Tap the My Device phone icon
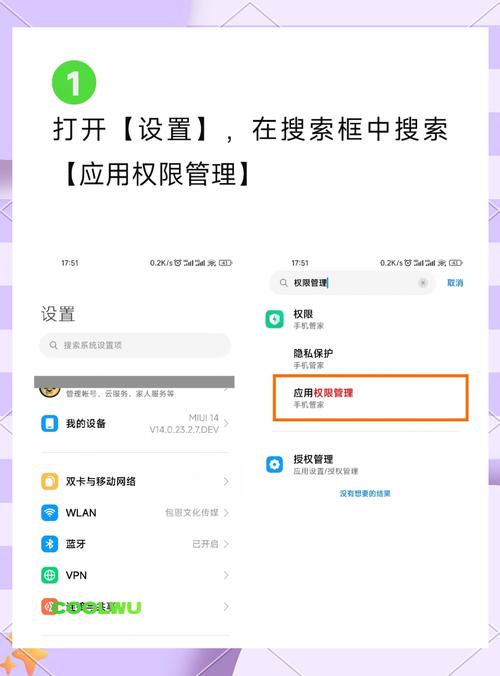Screen dimensions: 500x676 coord(50,423)
